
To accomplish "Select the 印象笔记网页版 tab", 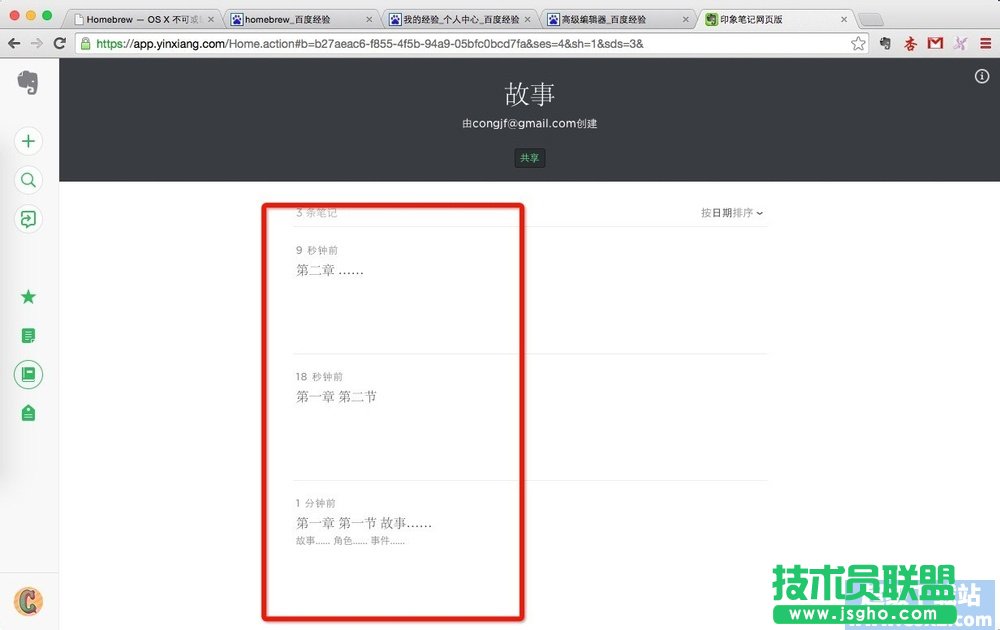I will [776, 19].
